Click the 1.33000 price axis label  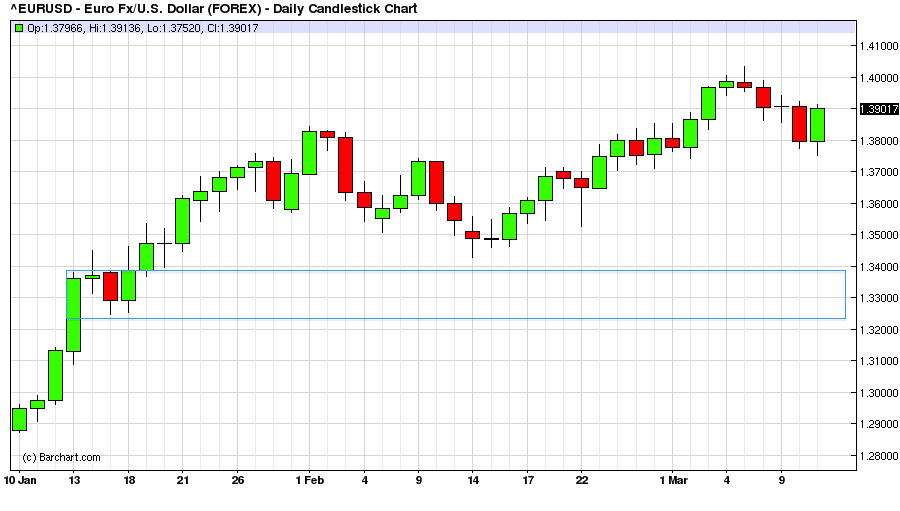[x=879, y=298]
